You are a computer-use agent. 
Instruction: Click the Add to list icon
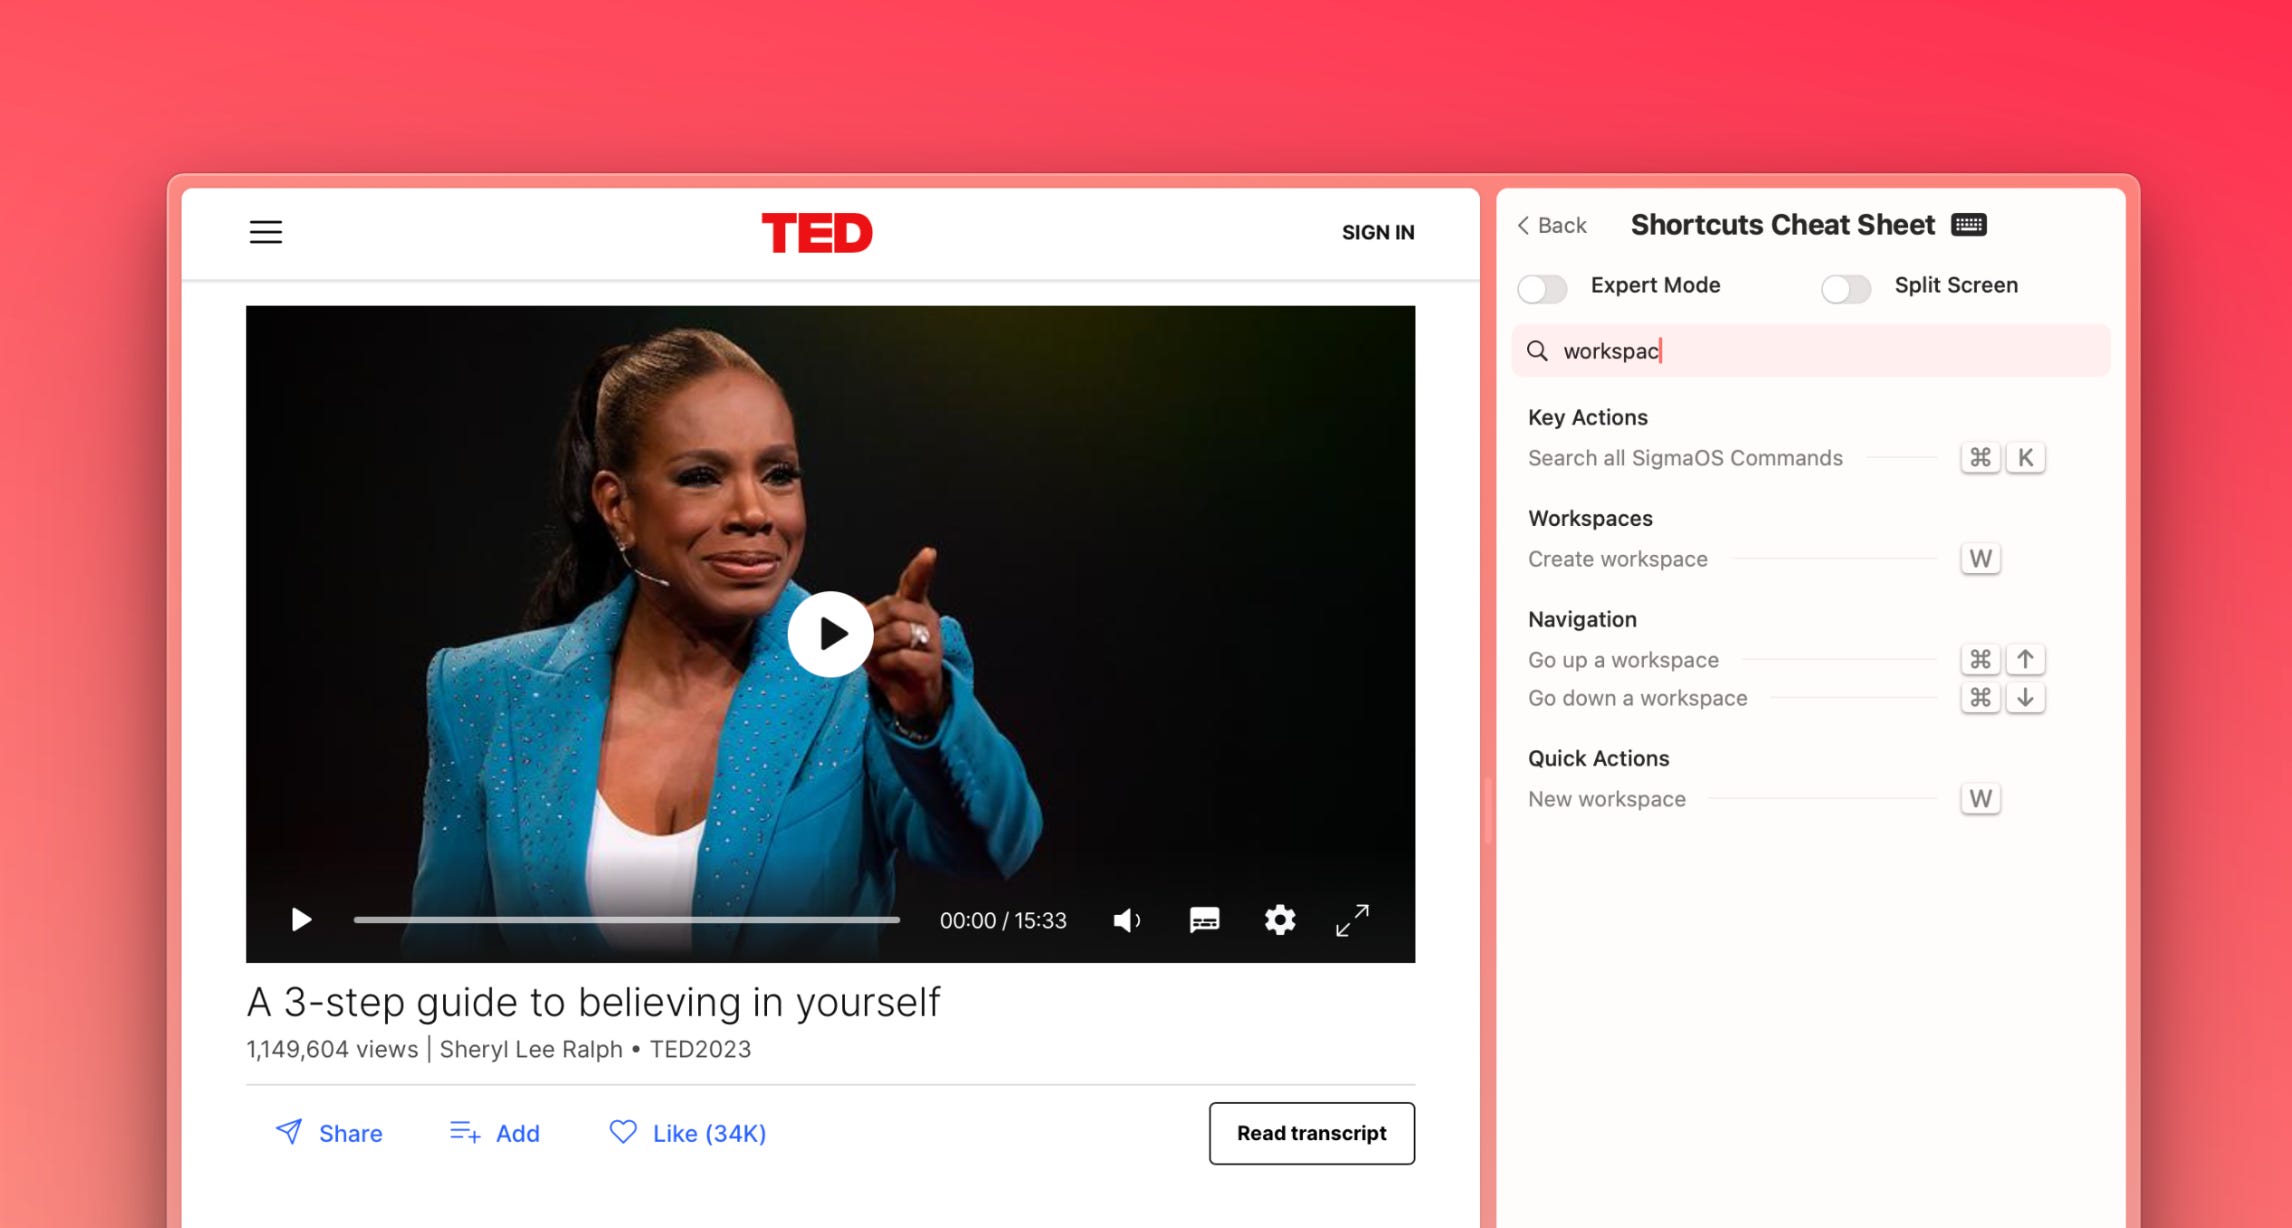tap(465, 1132)
